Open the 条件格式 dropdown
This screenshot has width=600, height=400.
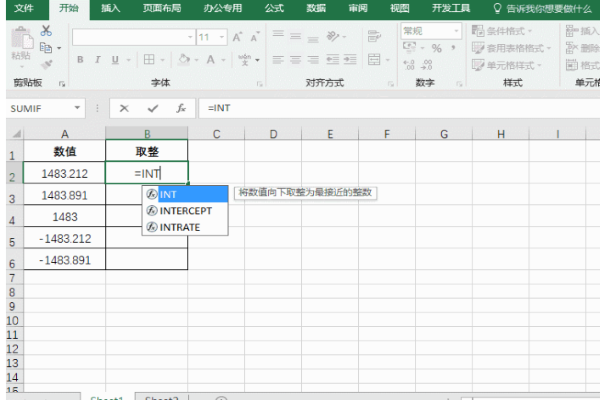coord(502,31)
